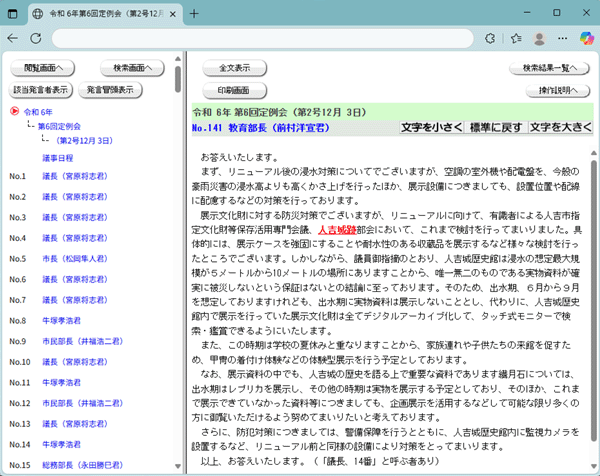Open No.1 議長(宮原将志君) statement
This screenshot has width=600, height=476.
pos(75,176)
